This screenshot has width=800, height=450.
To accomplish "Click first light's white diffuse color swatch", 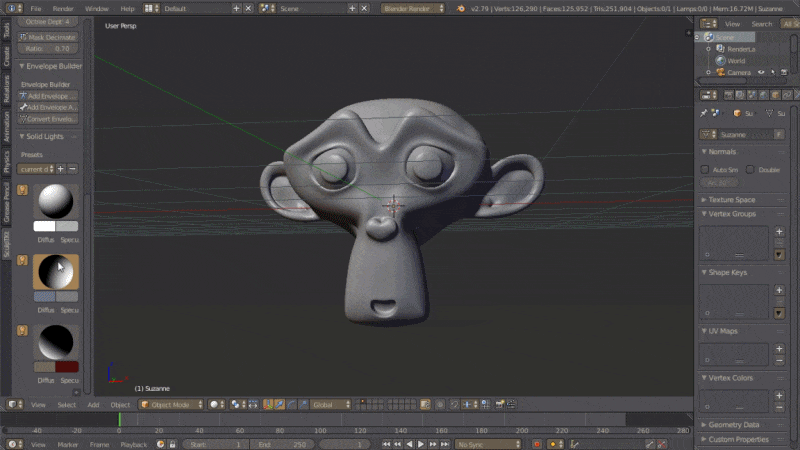I will (x=44, y=226).
